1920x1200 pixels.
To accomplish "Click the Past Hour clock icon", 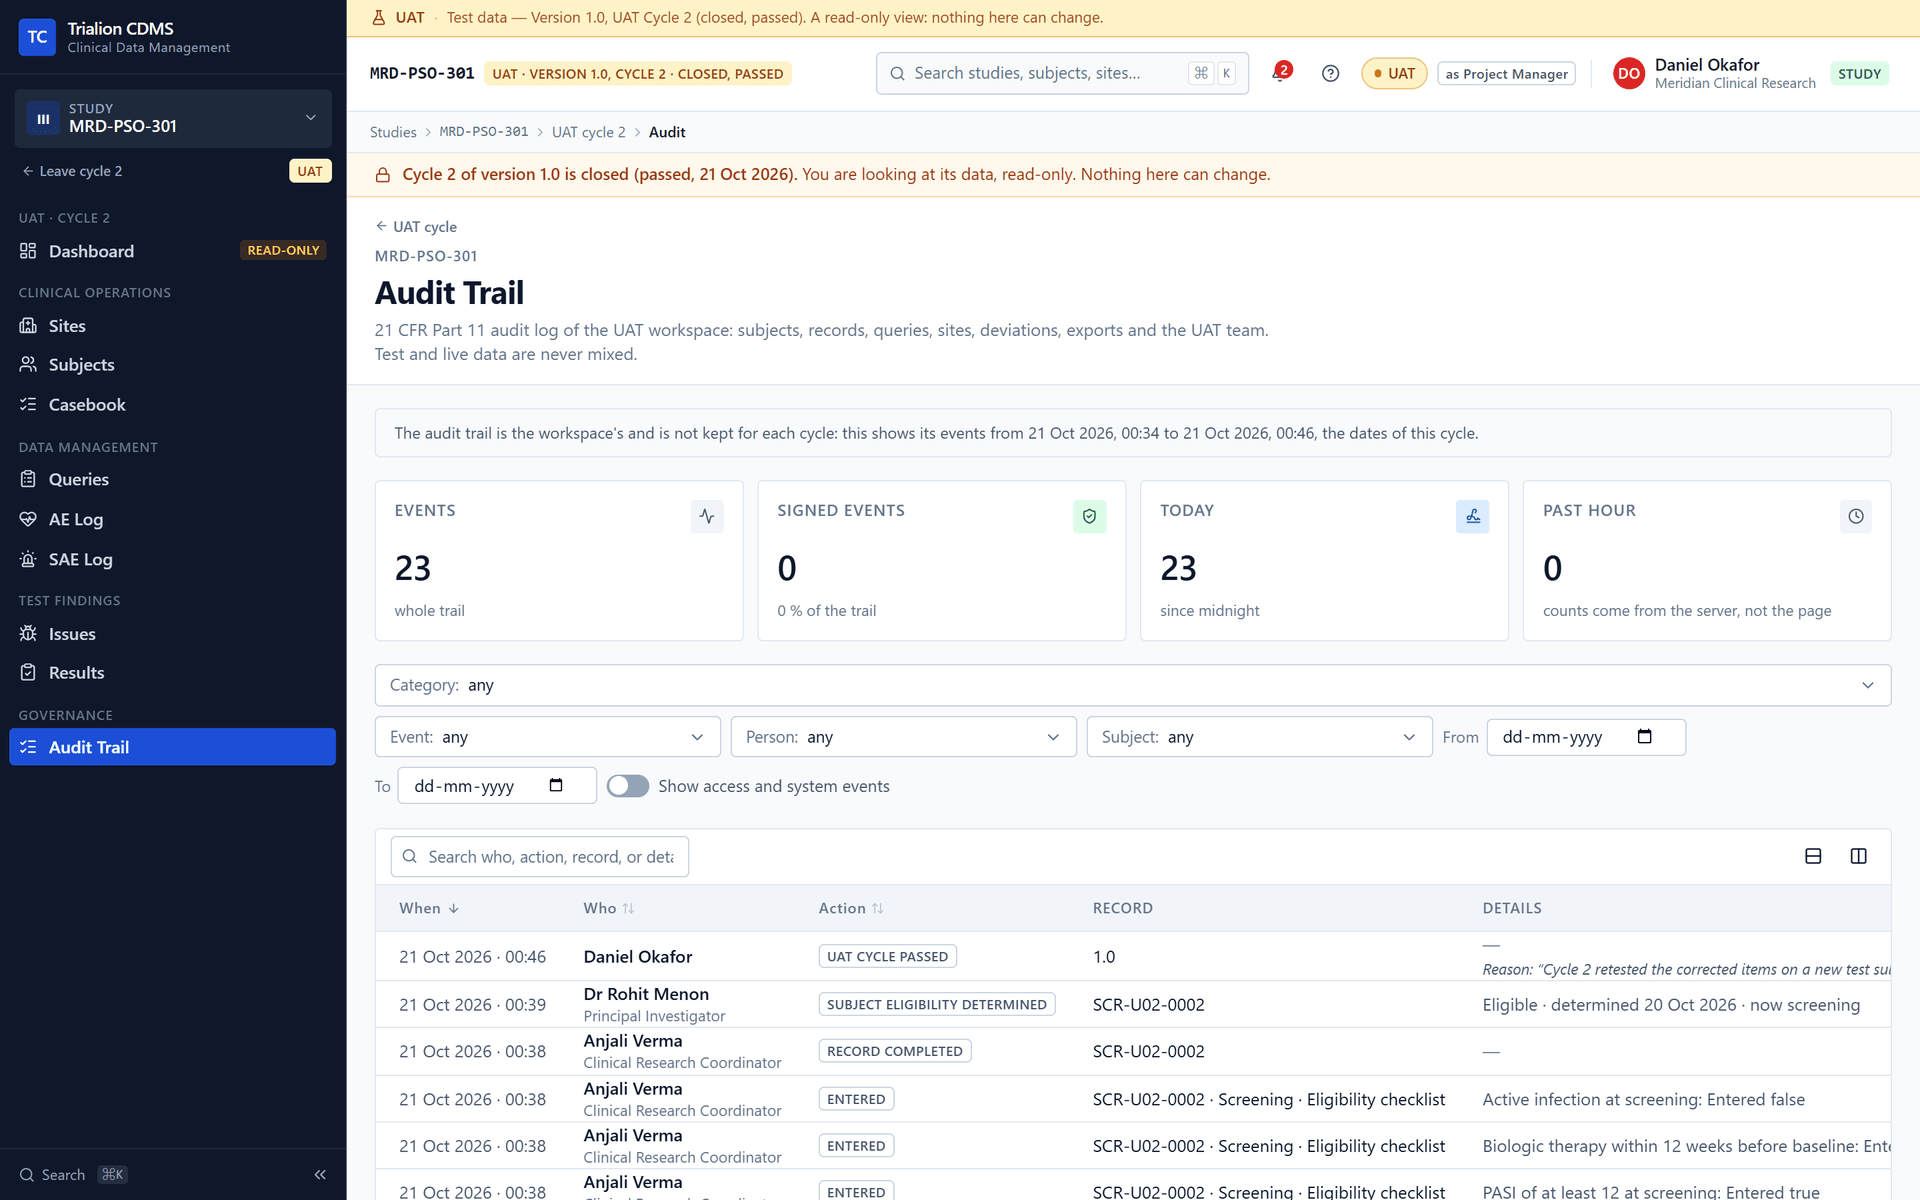I will [1856, 516].
